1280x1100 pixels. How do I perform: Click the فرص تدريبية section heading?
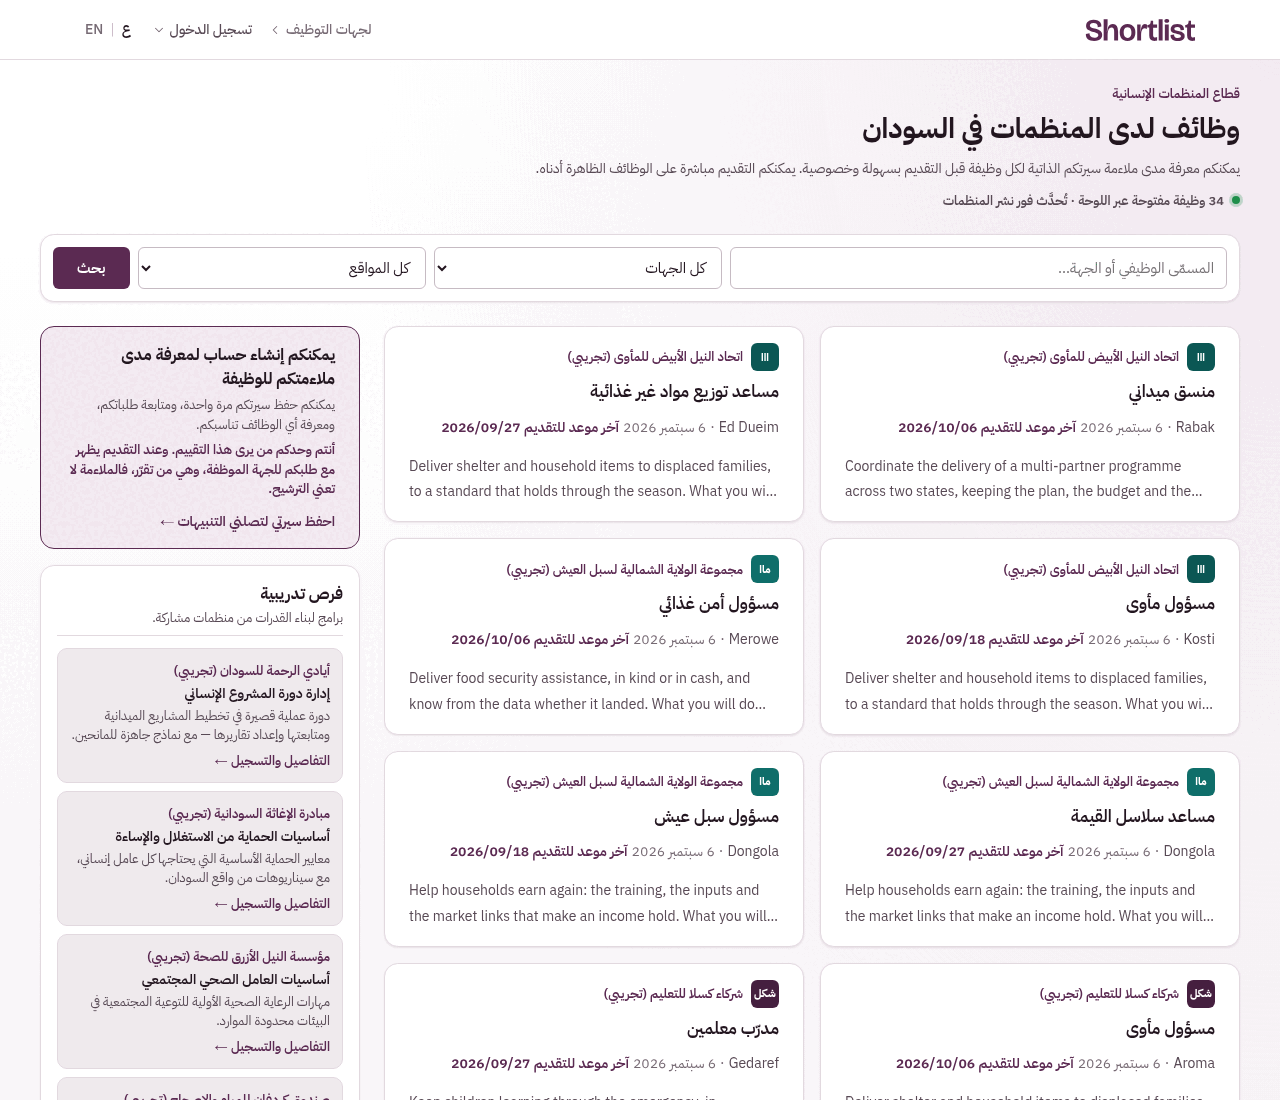pos(302,594)
